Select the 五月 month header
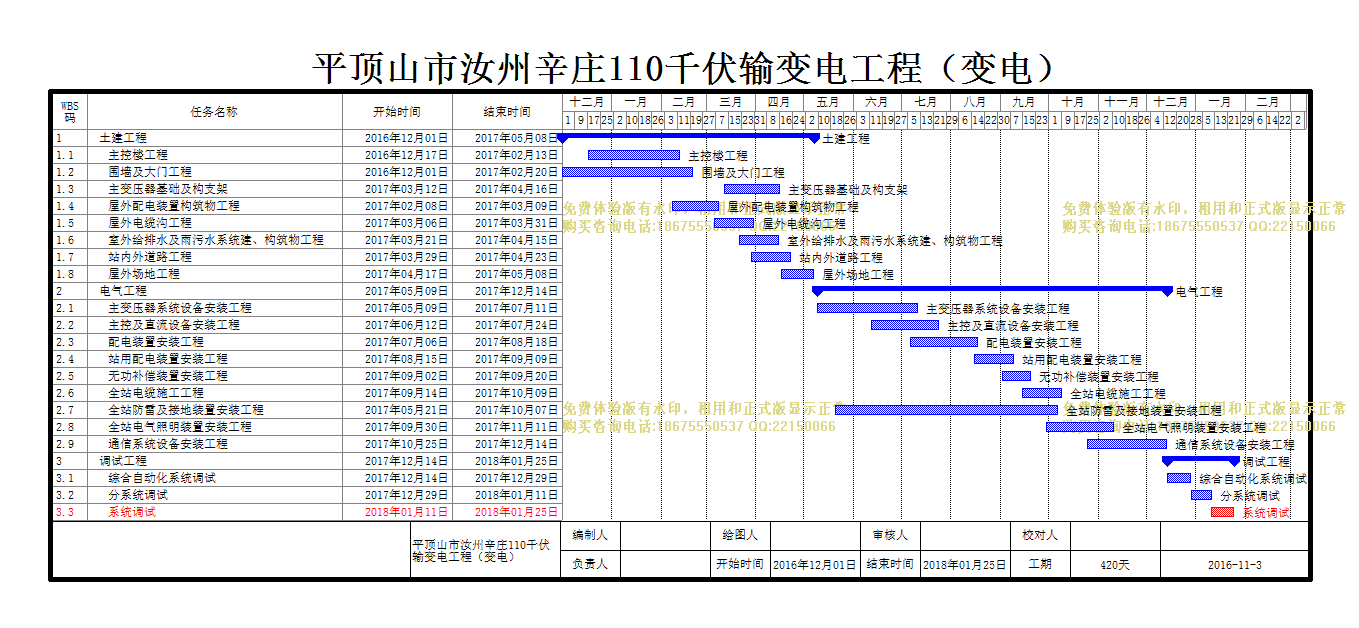The height and width of the screenshot is (628, 1359). point(827,102)
